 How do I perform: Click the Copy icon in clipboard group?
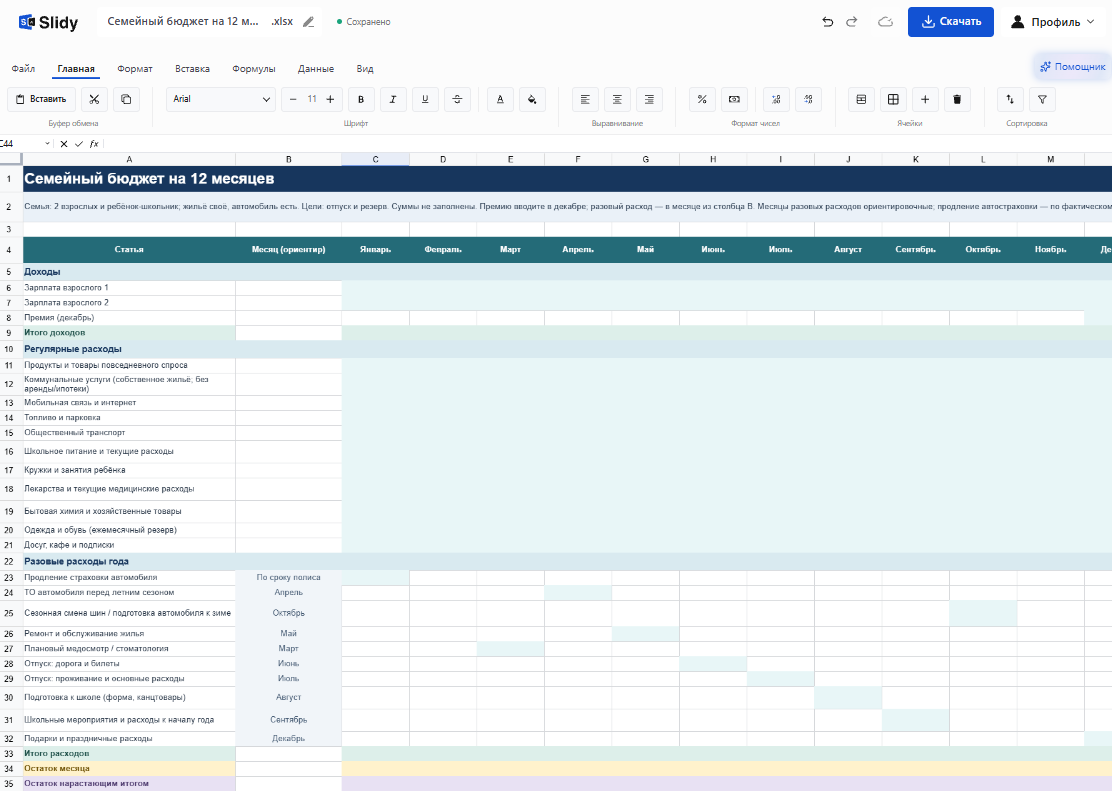(x=126, y=99)
